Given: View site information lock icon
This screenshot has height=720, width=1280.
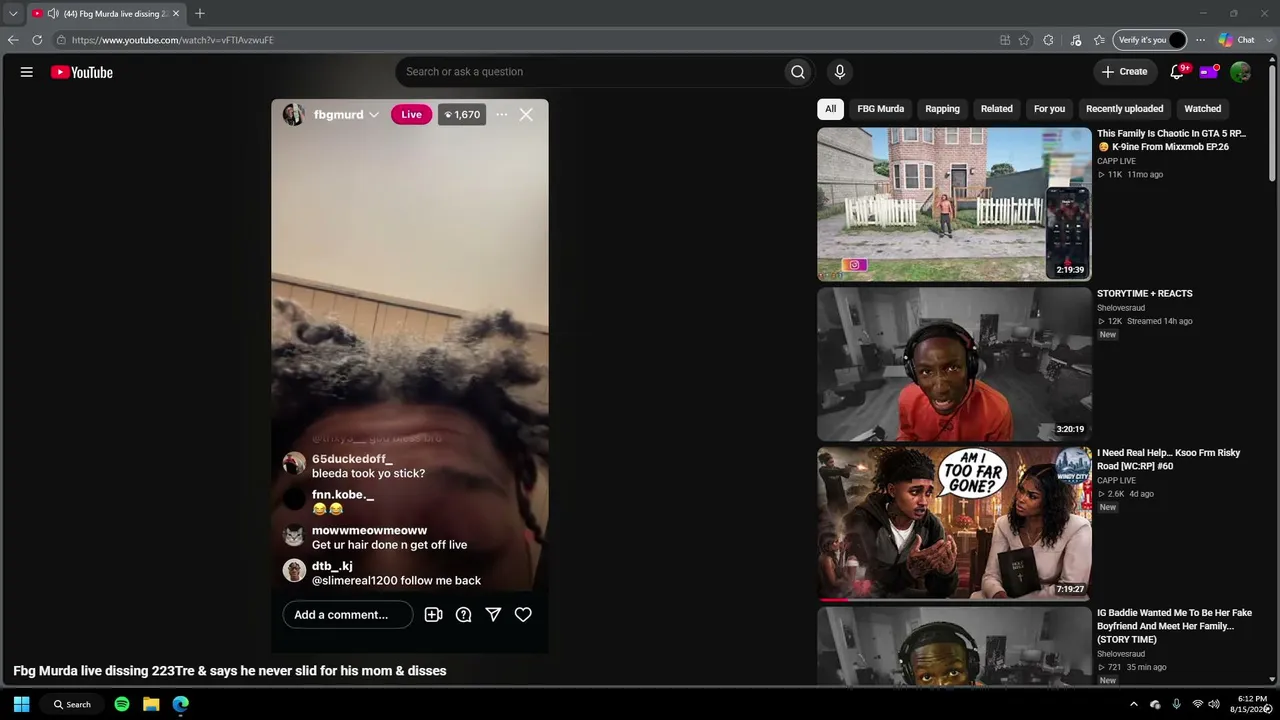Looking at the screenshot, I should (61, 40).
